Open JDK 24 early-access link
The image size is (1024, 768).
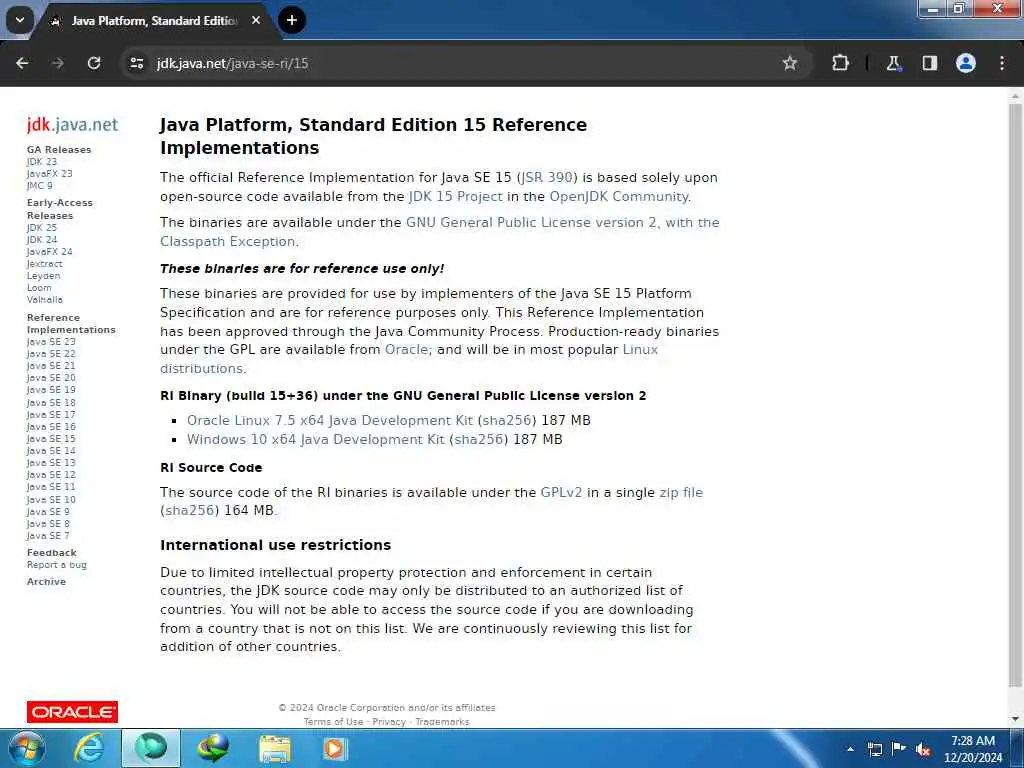pos(42,240)
